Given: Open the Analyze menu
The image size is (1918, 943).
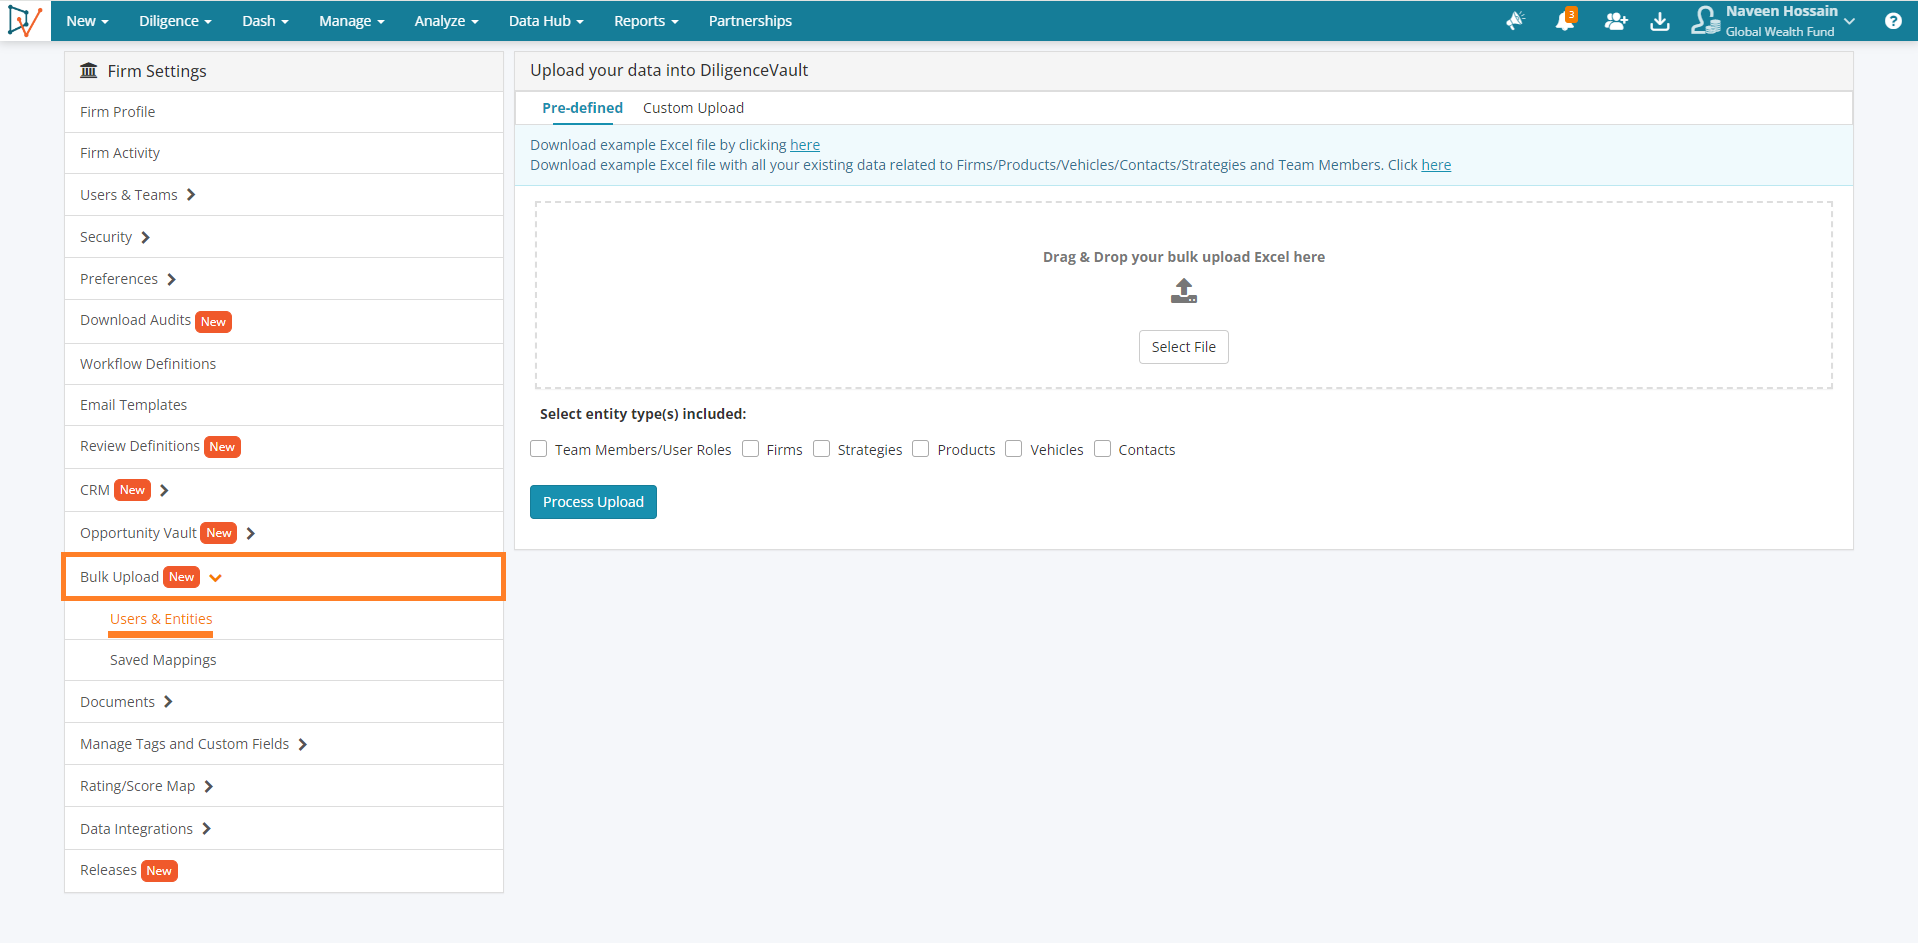Looking at the screenshot, I should [x=446, y=21].
